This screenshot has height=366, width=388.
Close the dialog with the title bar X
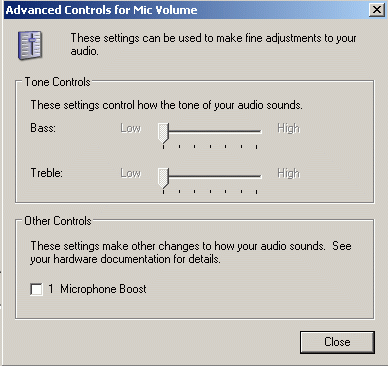pos(377,10)
